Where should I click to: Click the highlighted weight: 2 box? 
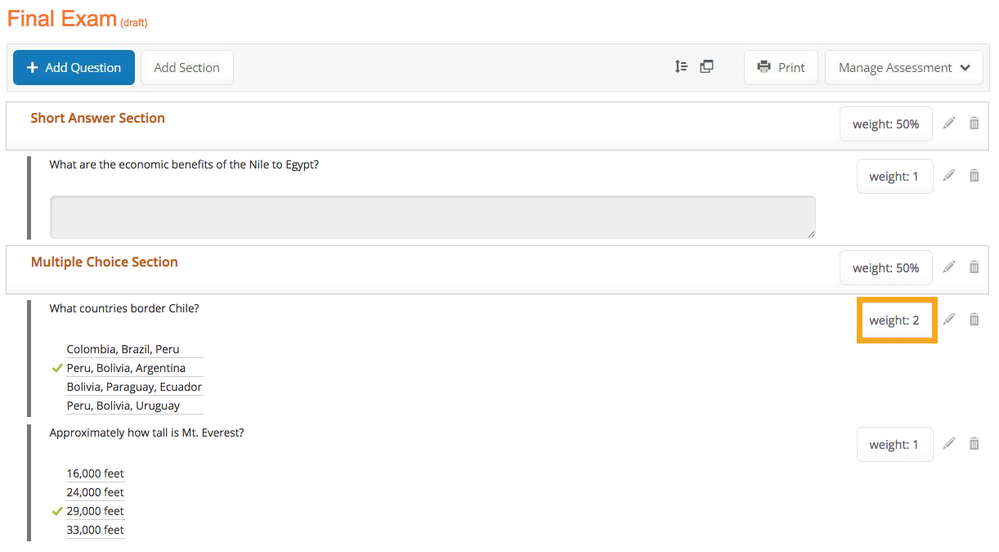point(896,320)
